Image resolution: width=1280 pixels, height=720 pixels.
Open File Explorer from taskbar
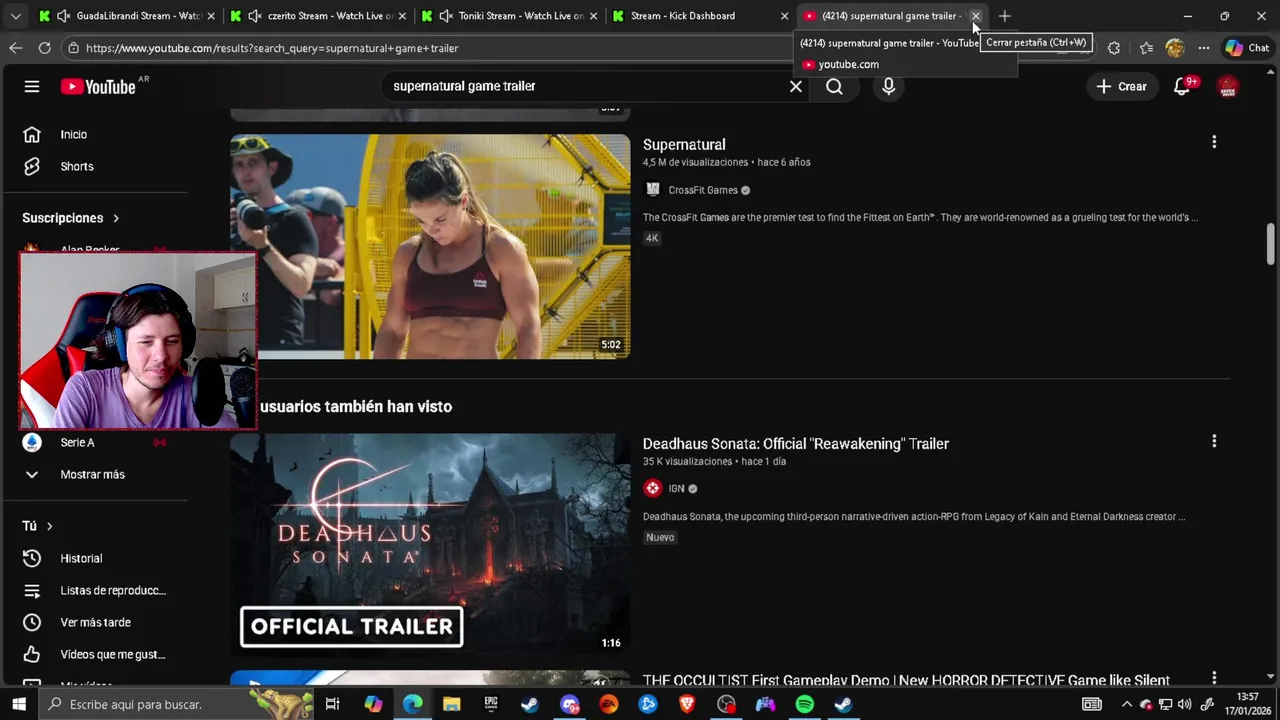451,704
